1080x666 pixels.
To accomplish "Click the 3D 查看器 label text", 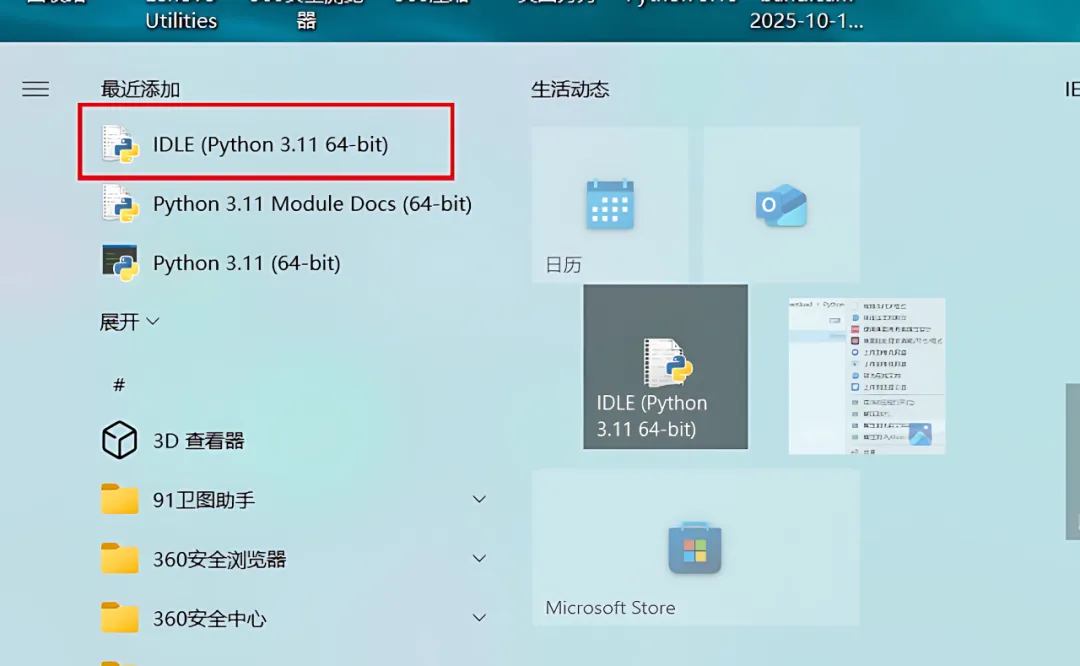I will [x=198, y=441].
